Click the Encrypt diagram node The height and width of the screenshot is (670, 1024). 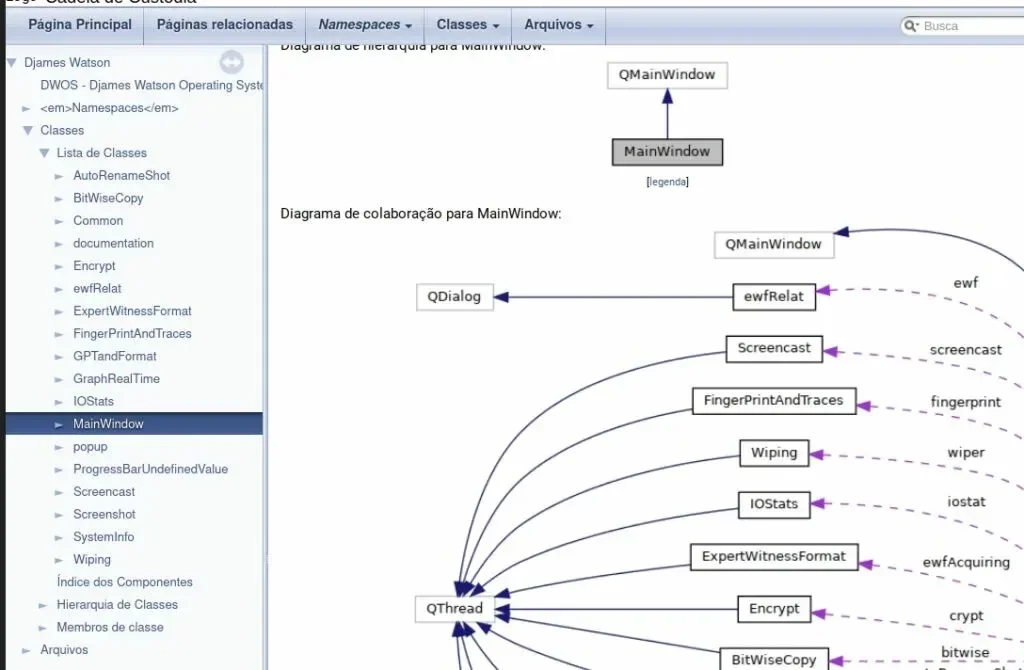coord(774,609)
